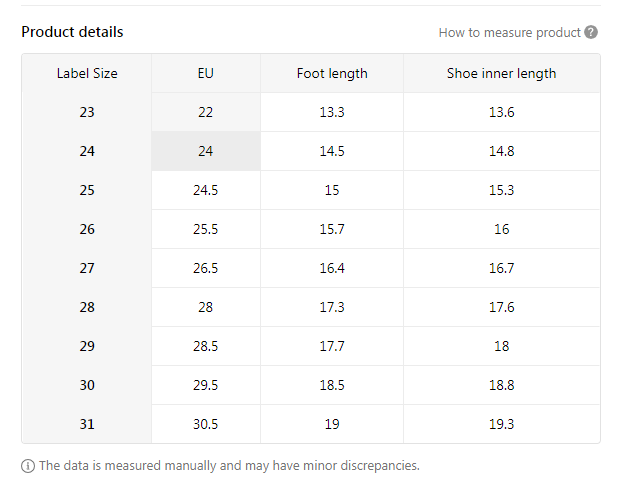Open the "How to measure product" link

(x=509, y=32)
